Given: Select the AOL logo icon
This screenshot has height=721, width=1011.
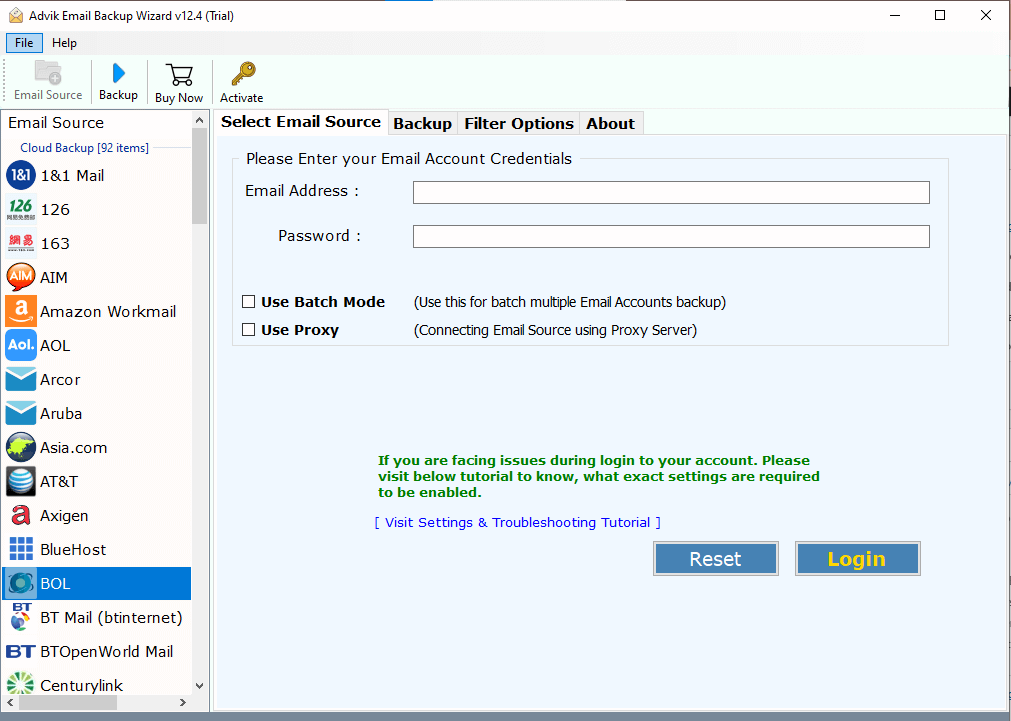Looking at the screenshot, I should 21,345.
